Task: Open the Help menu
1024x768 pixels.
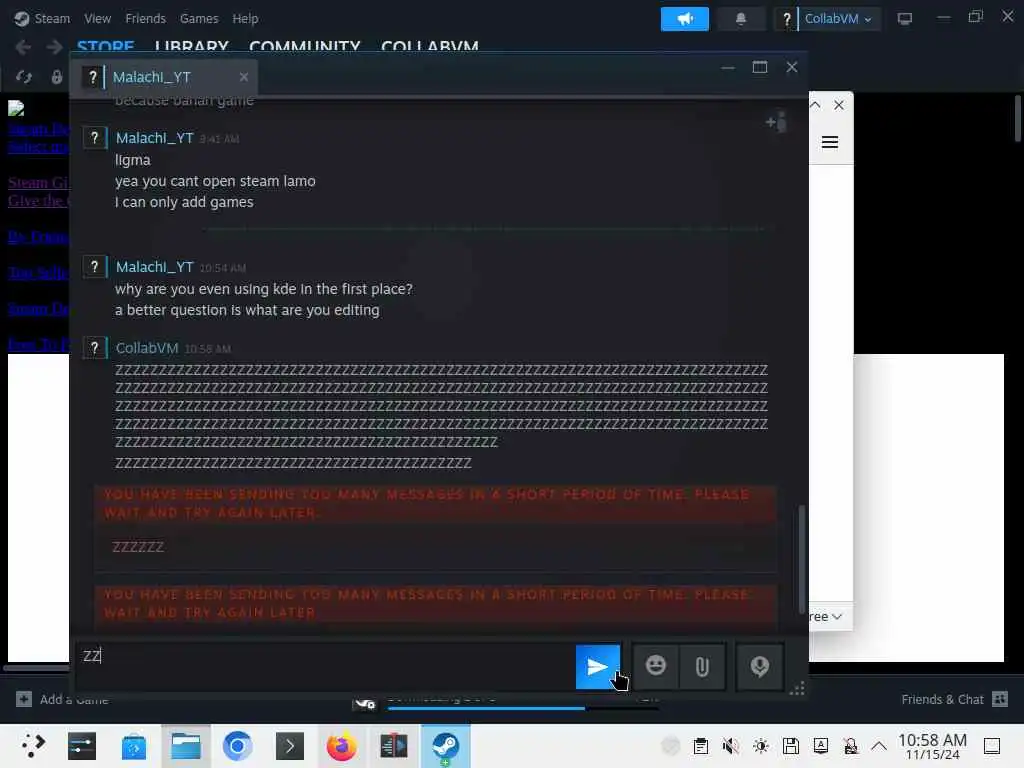Action: click(x=246, y=19)
